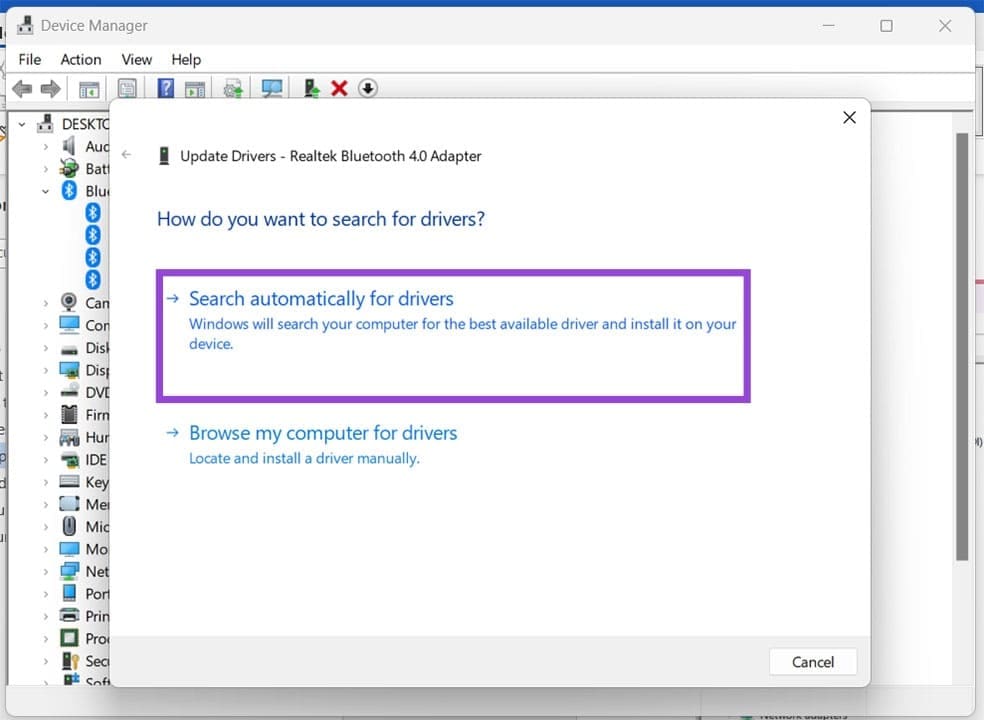Click the Disable device down-arrow icon
This screenshot has width=984, height=720.
pyautogui.click(x=368, y=88)
